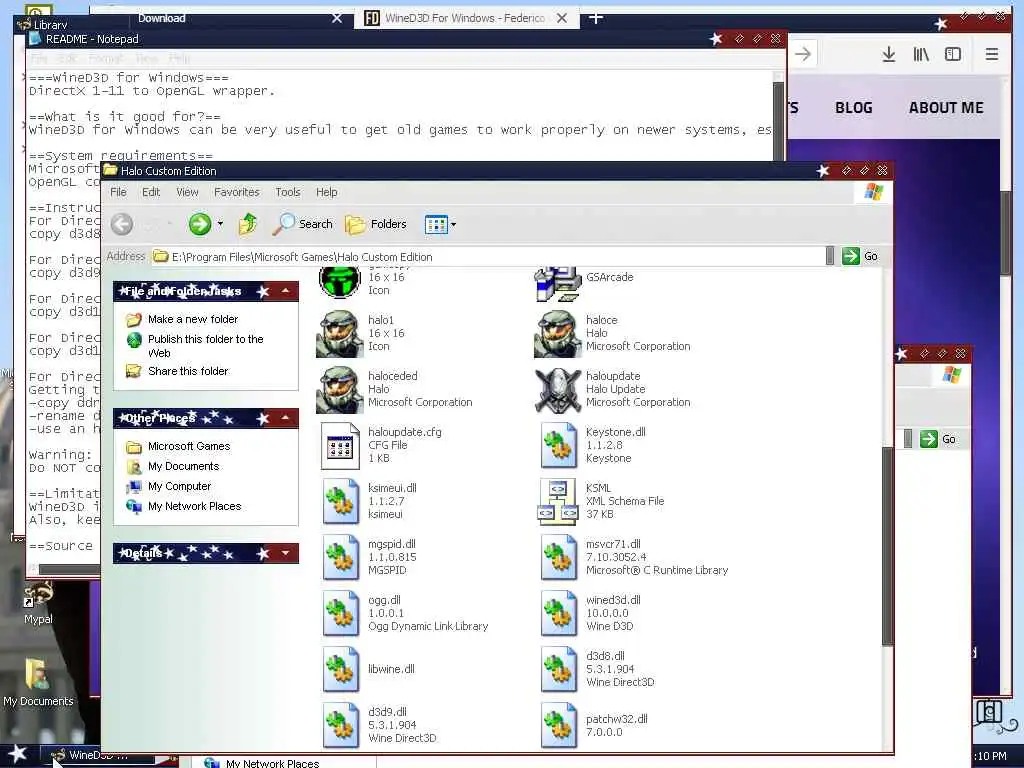Click the green Forward arrow button
The image size is (1024, 768).
pyautogui.click(x=200, y=224)
